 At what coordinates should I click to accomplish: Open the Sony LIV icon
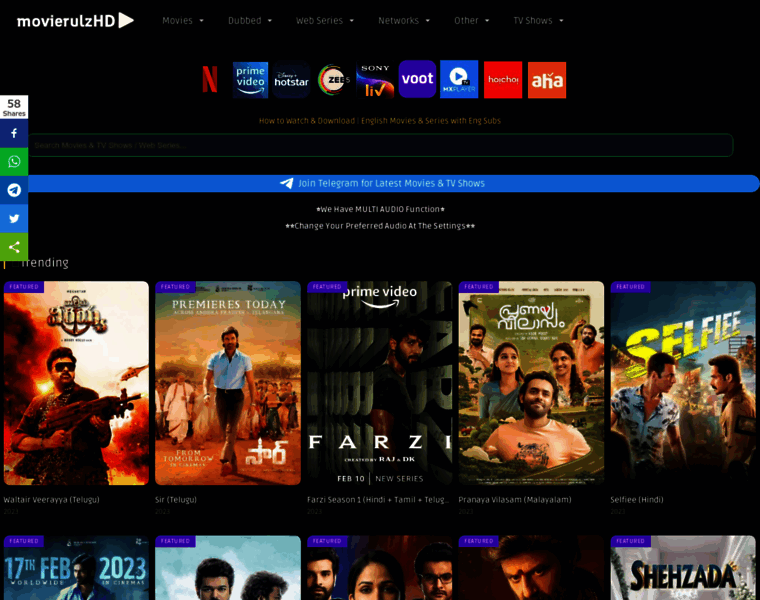(375, 79)
